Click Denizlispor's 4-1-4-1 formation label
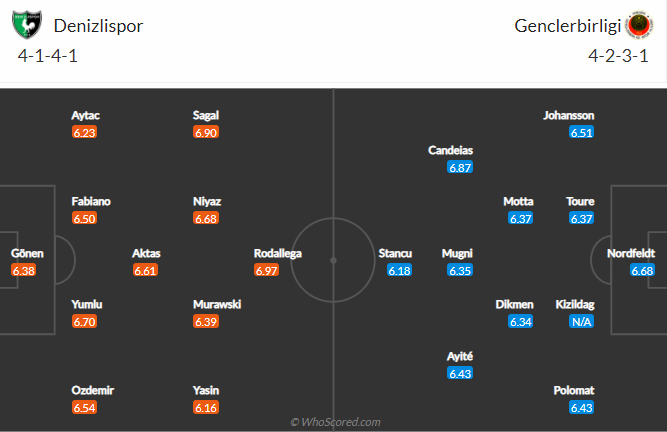The width and height of the screenshot is (667, 432). [x=48, y=56]
